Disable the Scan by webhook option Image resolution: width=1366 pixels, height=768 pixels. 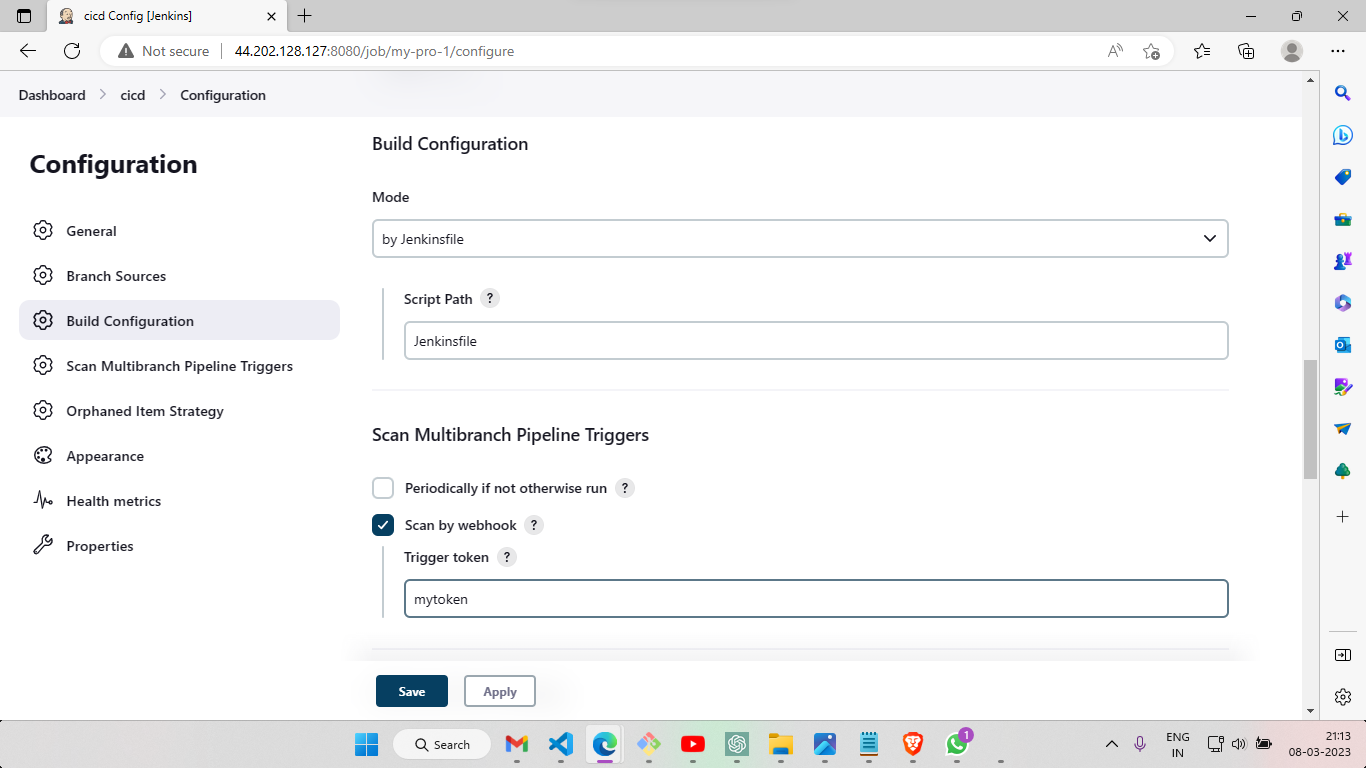(383, 524)
